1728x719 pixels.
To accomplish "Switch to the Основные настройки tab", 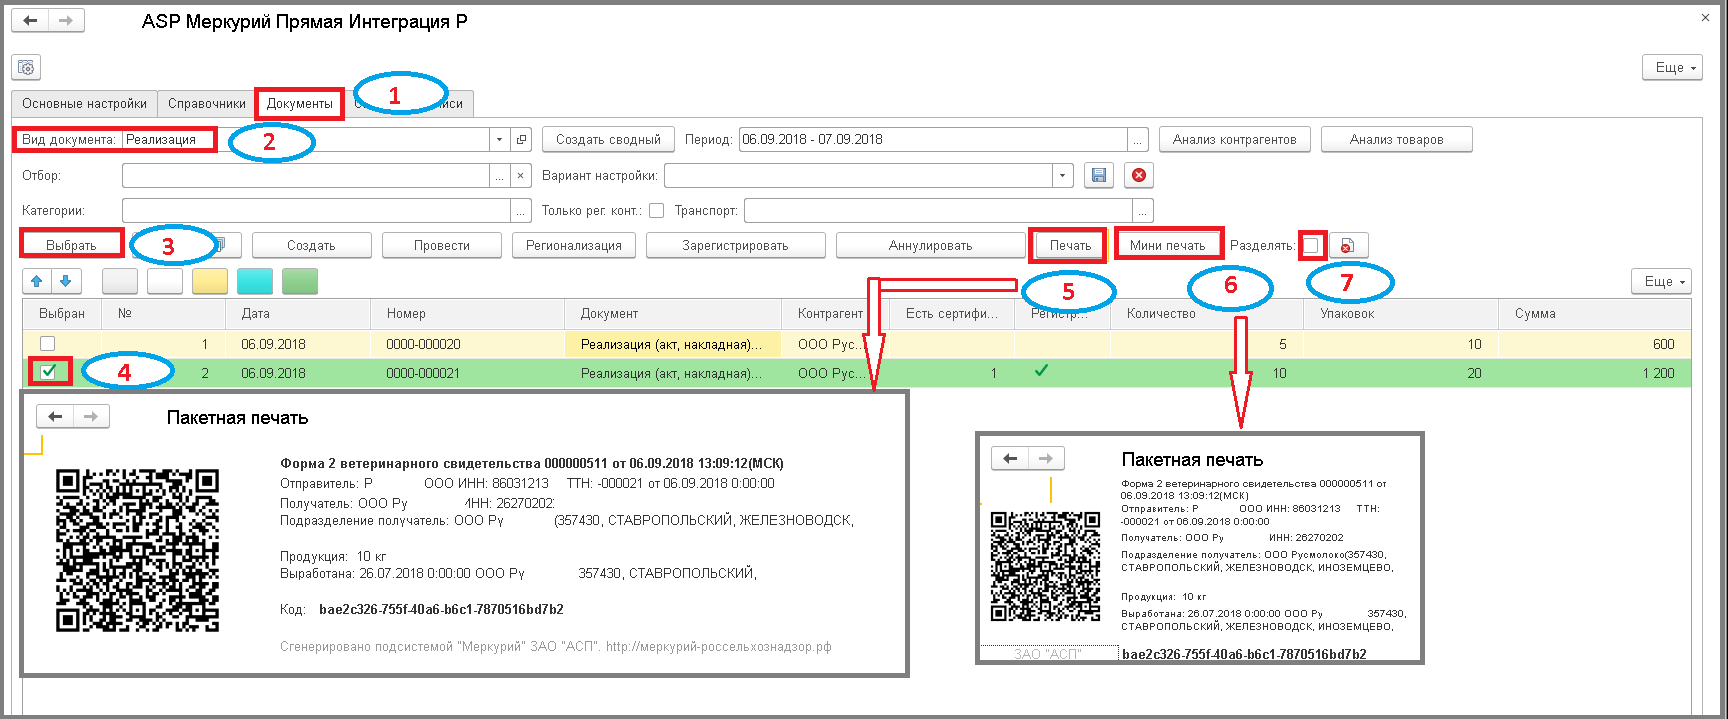I will click(x=84, y=104).
